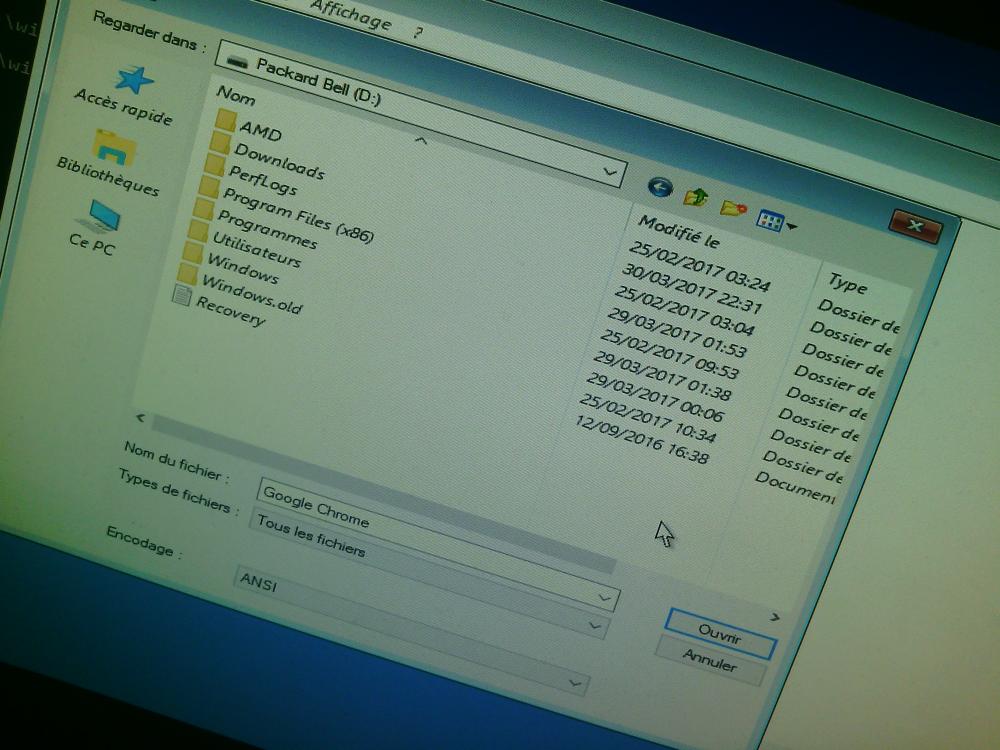This screenshot has height=750, width=1000.
Task: Close the open-file dialog
Action: click(915, 226)
